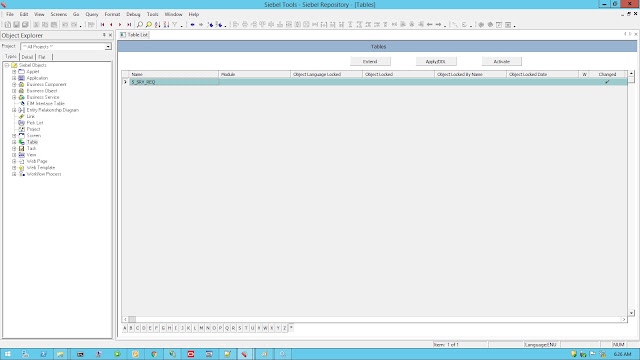Select the Web Page tree item

(x=37, y=161)
